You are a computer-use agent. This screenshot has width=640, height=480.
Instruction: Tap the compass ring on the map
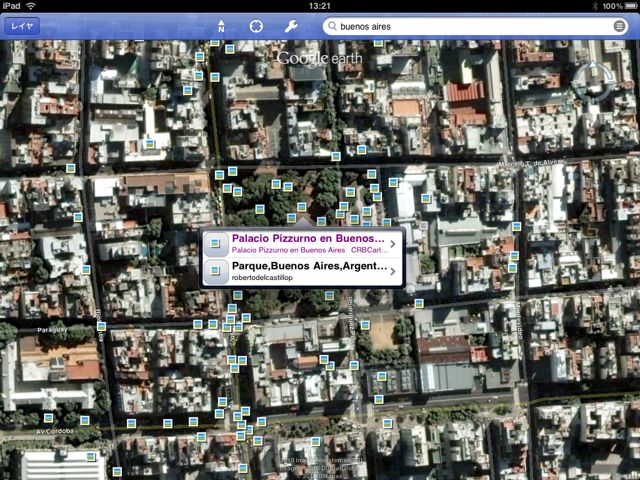(593, 83)
